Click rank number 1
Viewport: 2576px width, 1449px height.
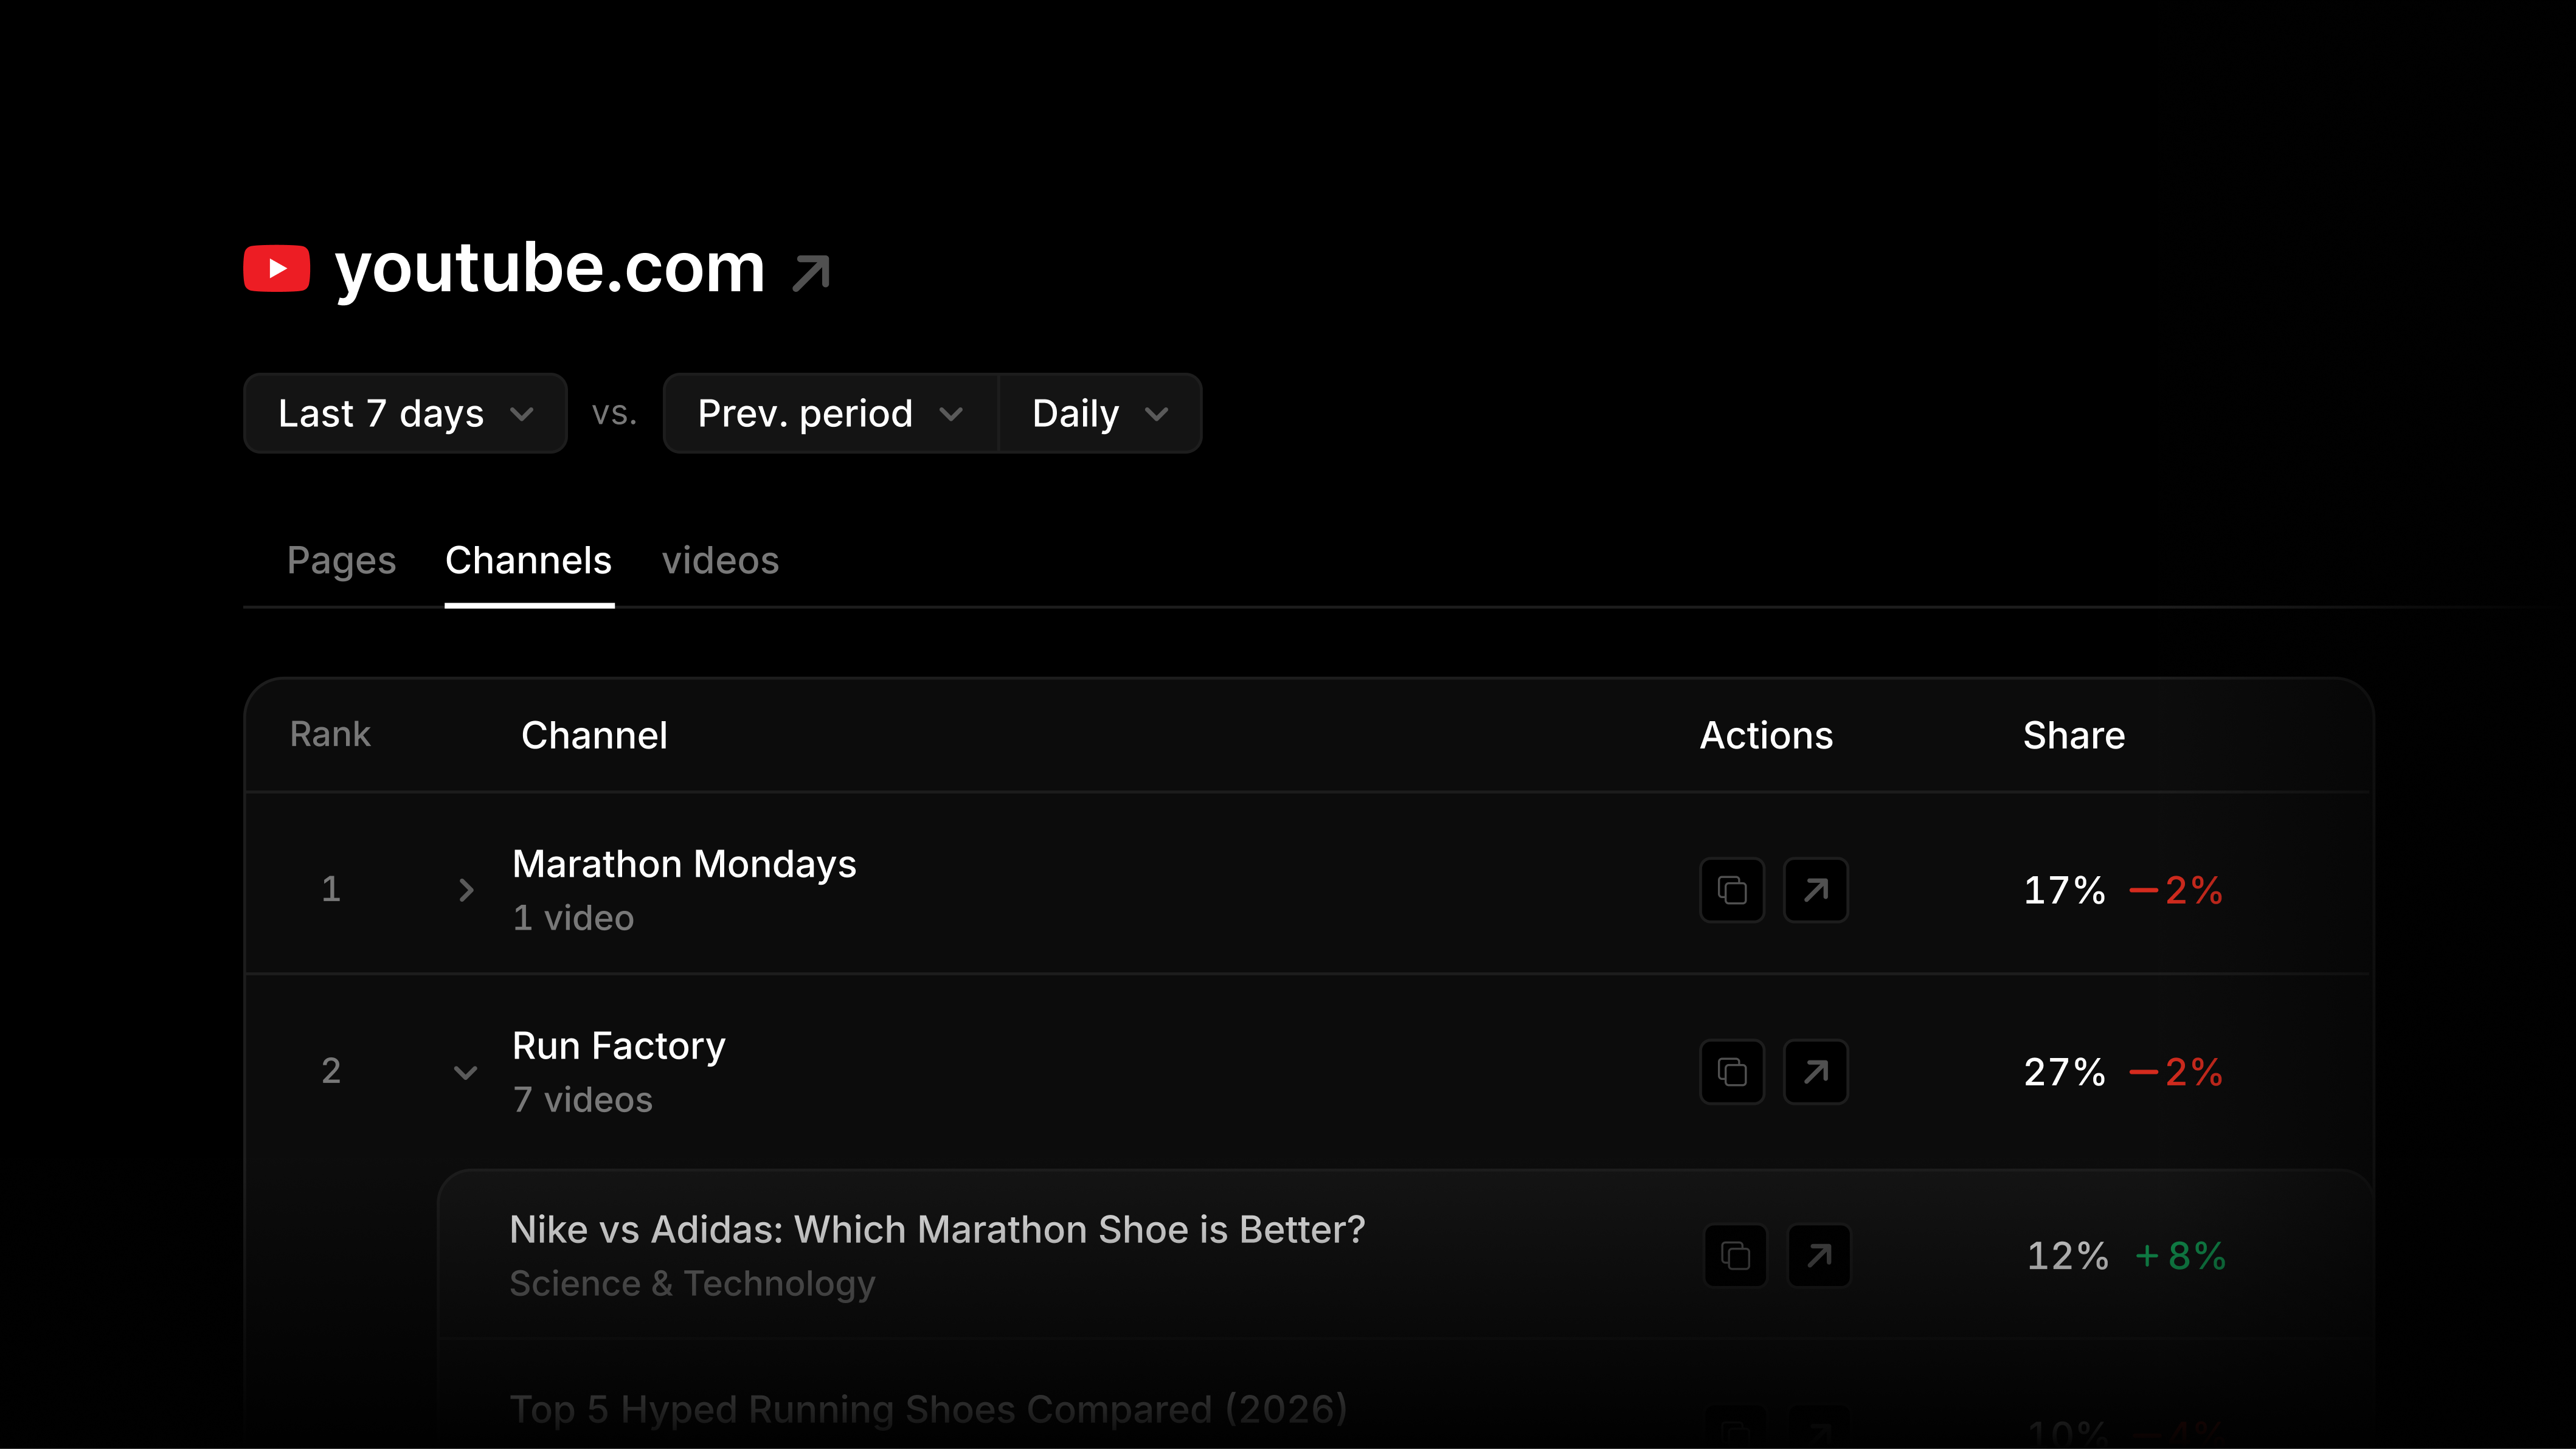click(331, 889)
